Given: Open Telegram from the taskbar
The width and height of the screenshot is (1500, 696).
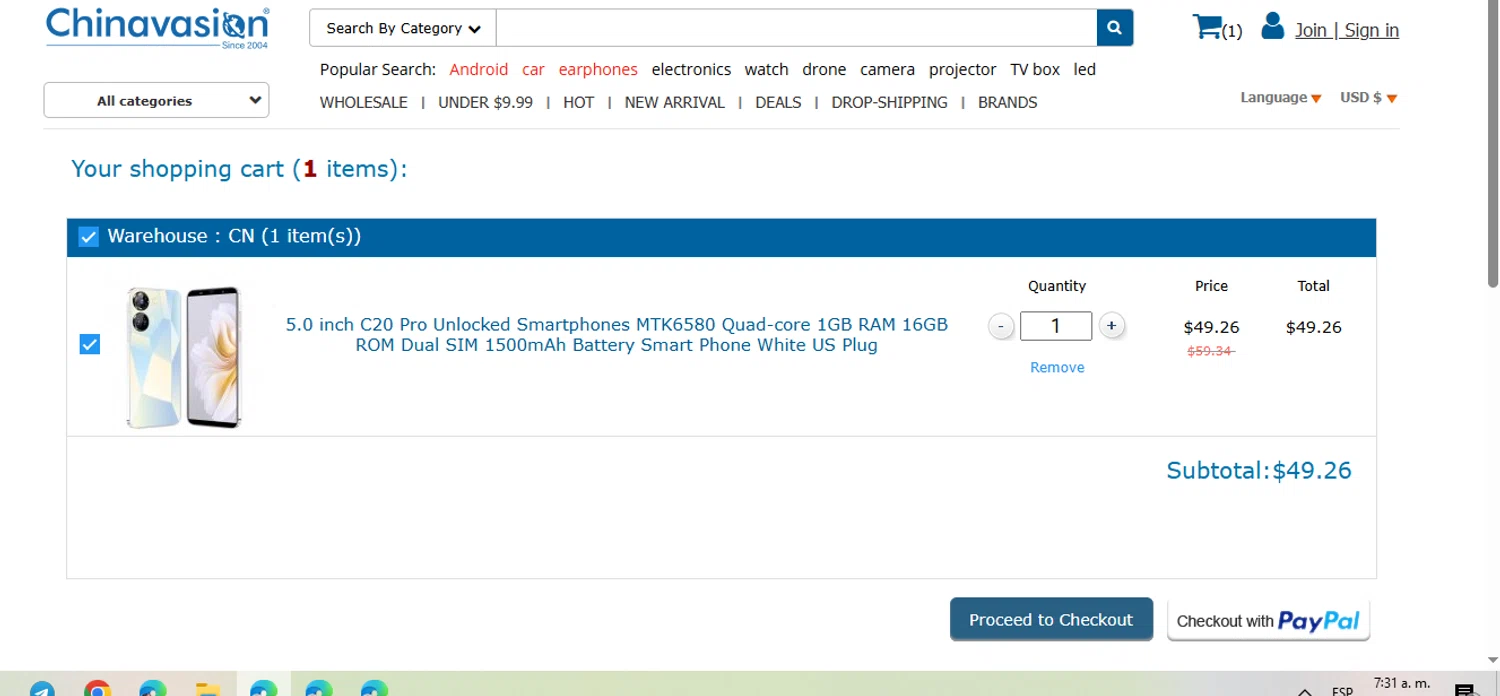Looking at the screenshot, I should 42,689.
